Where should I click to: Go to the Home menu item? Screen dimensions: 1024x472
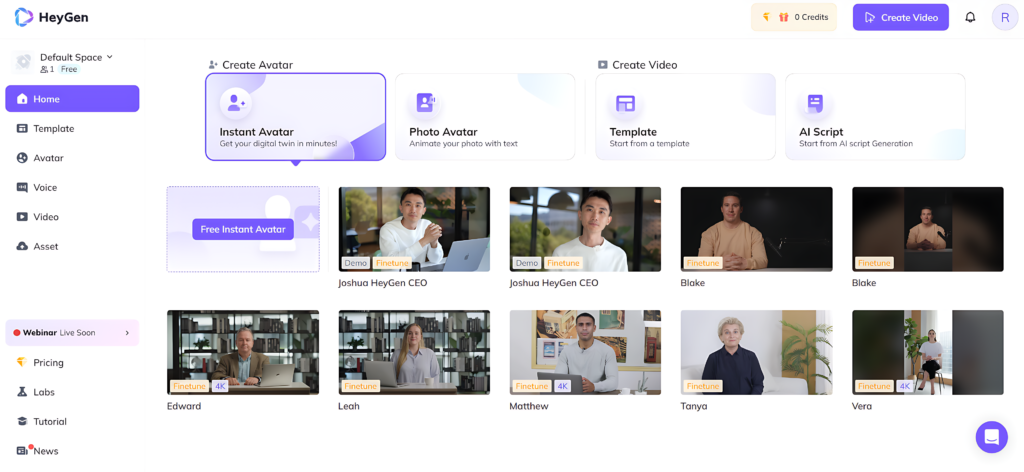[72, 99]
